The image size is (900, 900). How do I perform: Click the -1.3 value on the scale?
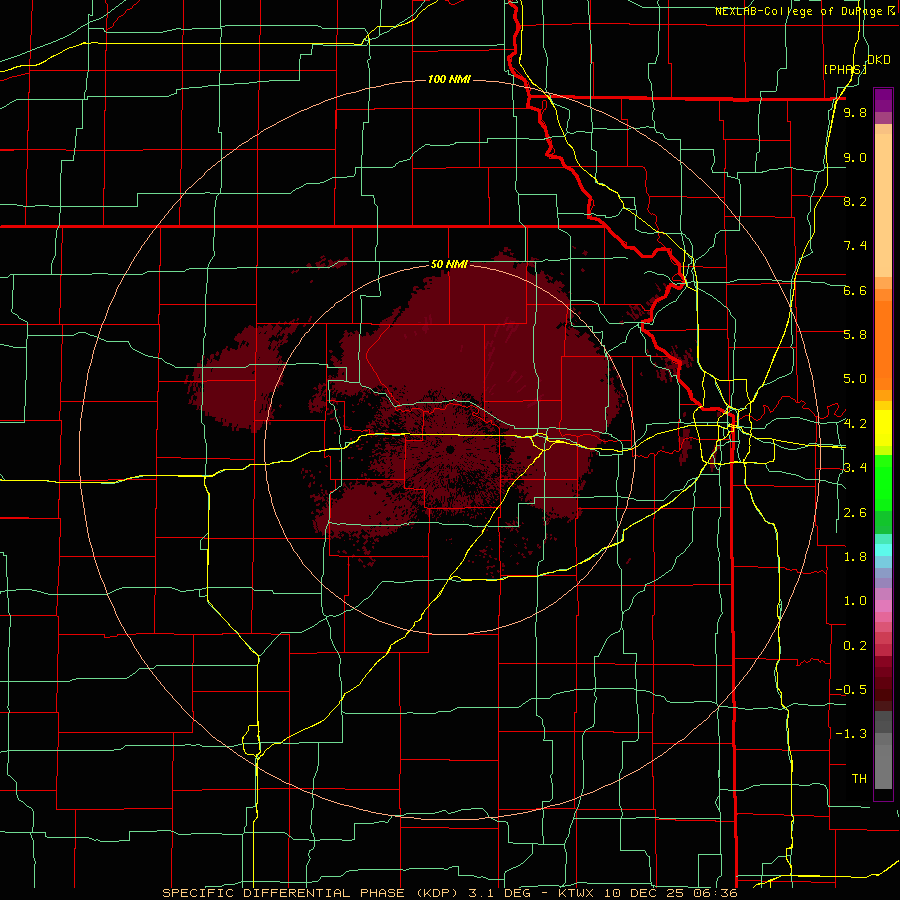[851, 734]
